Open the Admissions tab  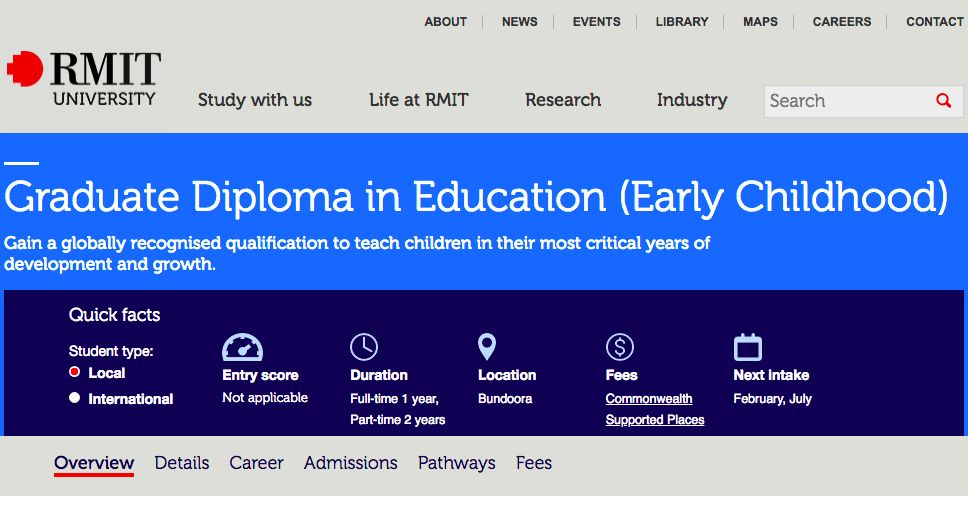pos(351,463)
